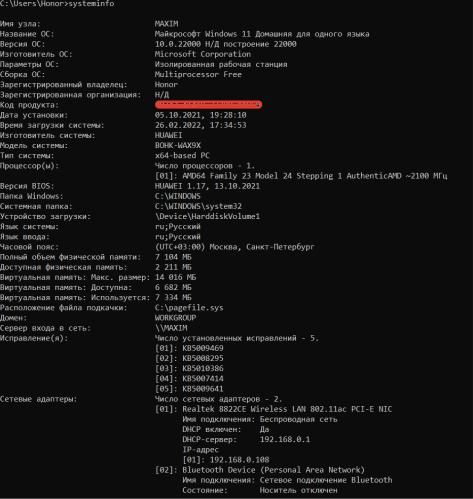Click the WORKGROUP domain value
Image resolution: width=473 pixels, height=499 pixels.
pyautogui.click(x=175, y=318)
